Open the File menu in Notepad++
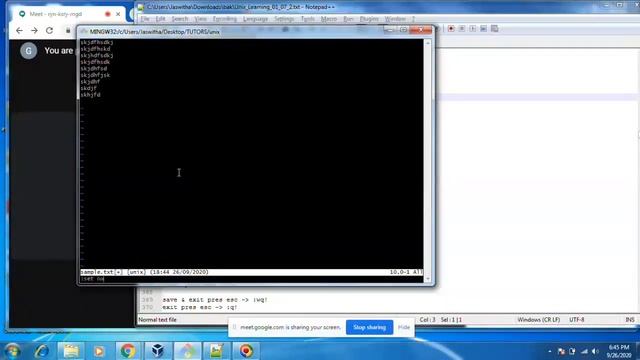 point(145,19)
